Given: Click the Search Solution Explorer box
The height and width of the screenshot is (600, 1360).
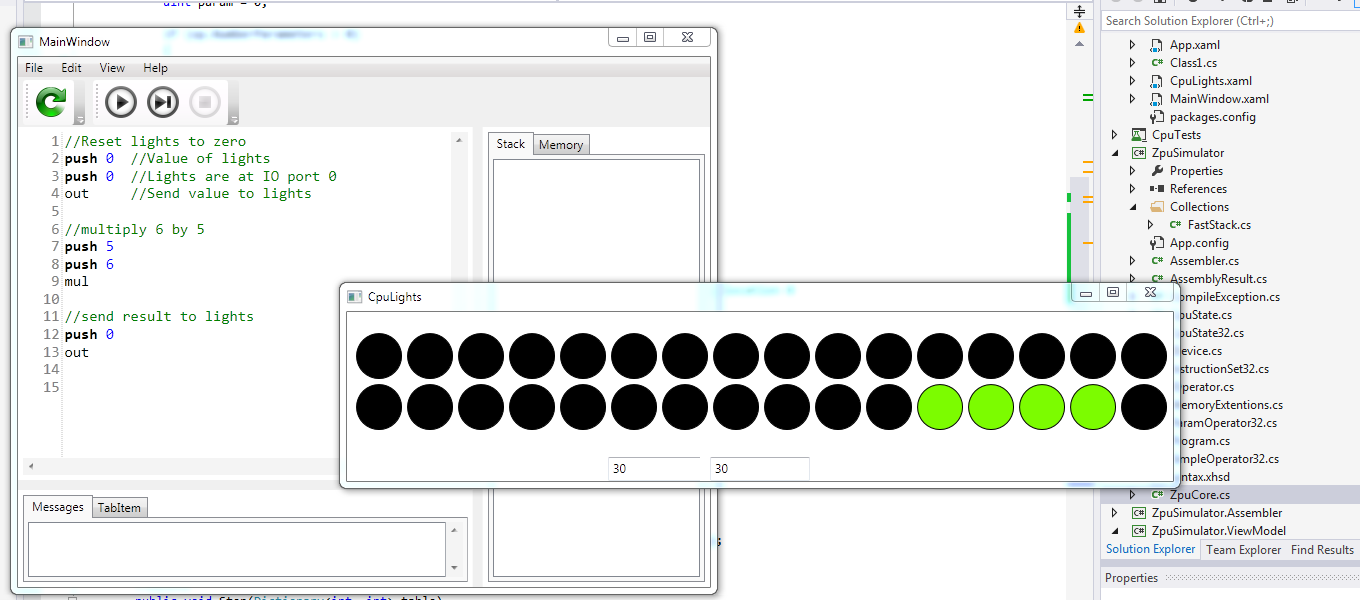Looking at the screenshot, I should point(1229,21).
